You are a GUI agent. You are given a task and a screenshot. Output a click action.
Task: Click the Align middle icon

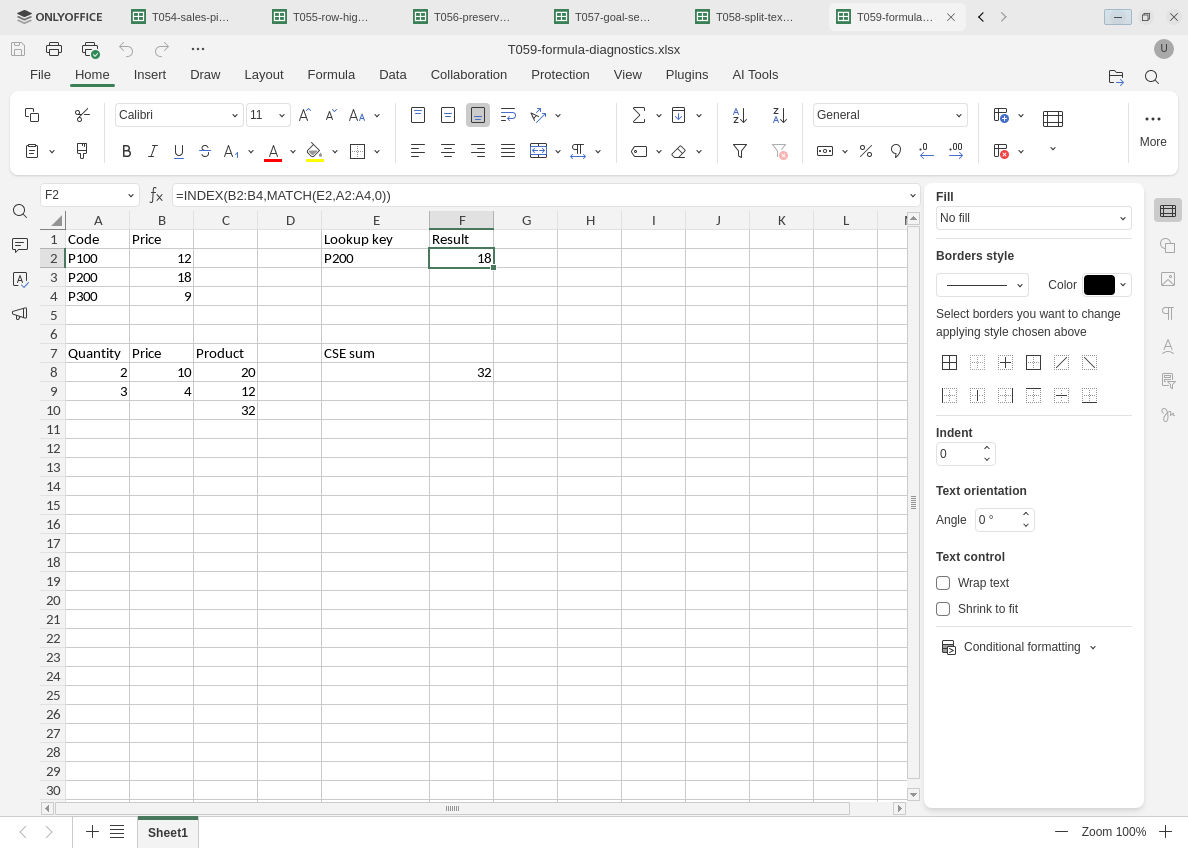(x=448, y=115)
